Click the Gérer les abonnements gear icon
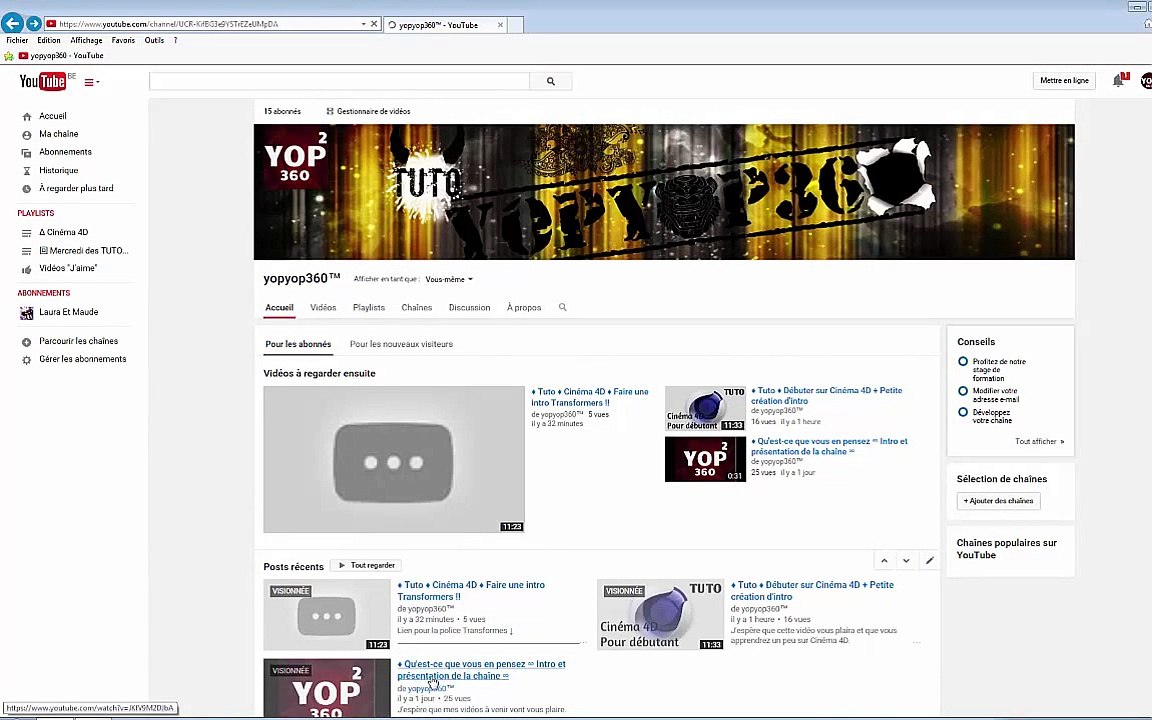 point(26,360)
